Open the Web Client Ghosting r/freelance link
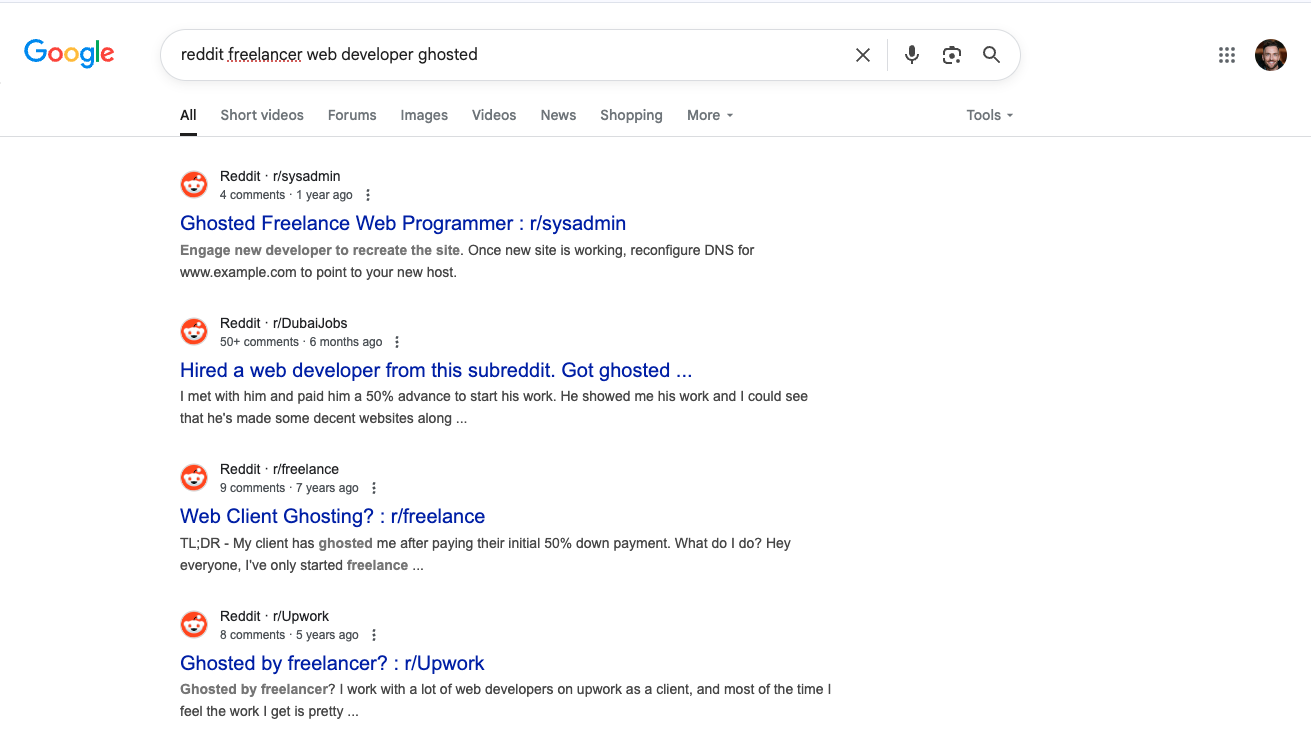The width and height of the screenshot is (1311, 755). [x=332, y=516]
